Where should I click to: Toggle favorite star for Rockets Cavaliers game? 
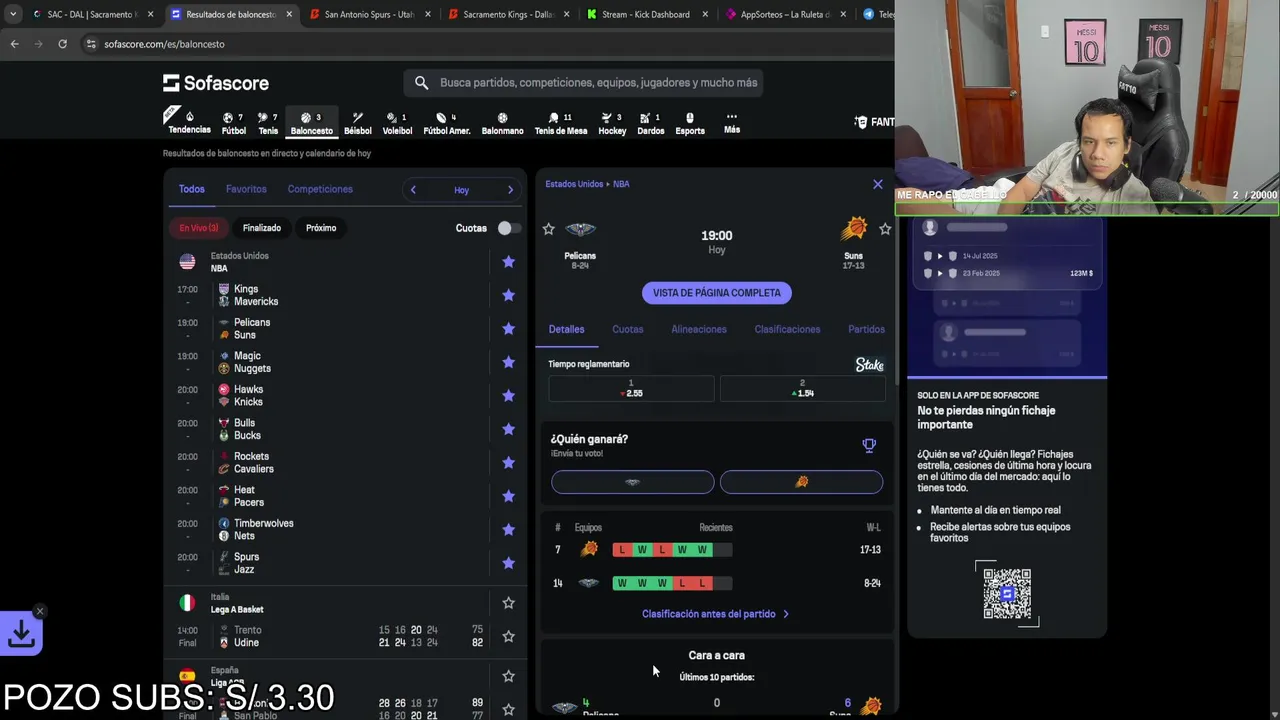coord(508,463)
